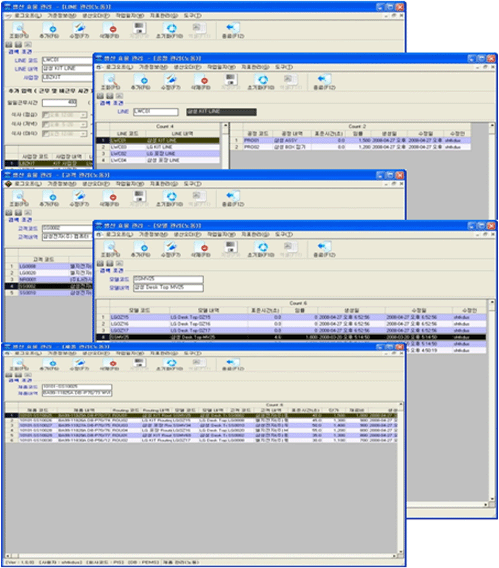The width and height of the screenshot is (499, 568).
Task: Click the Add (F6) icon in LINE window
Action: click(x=49, y=30)
